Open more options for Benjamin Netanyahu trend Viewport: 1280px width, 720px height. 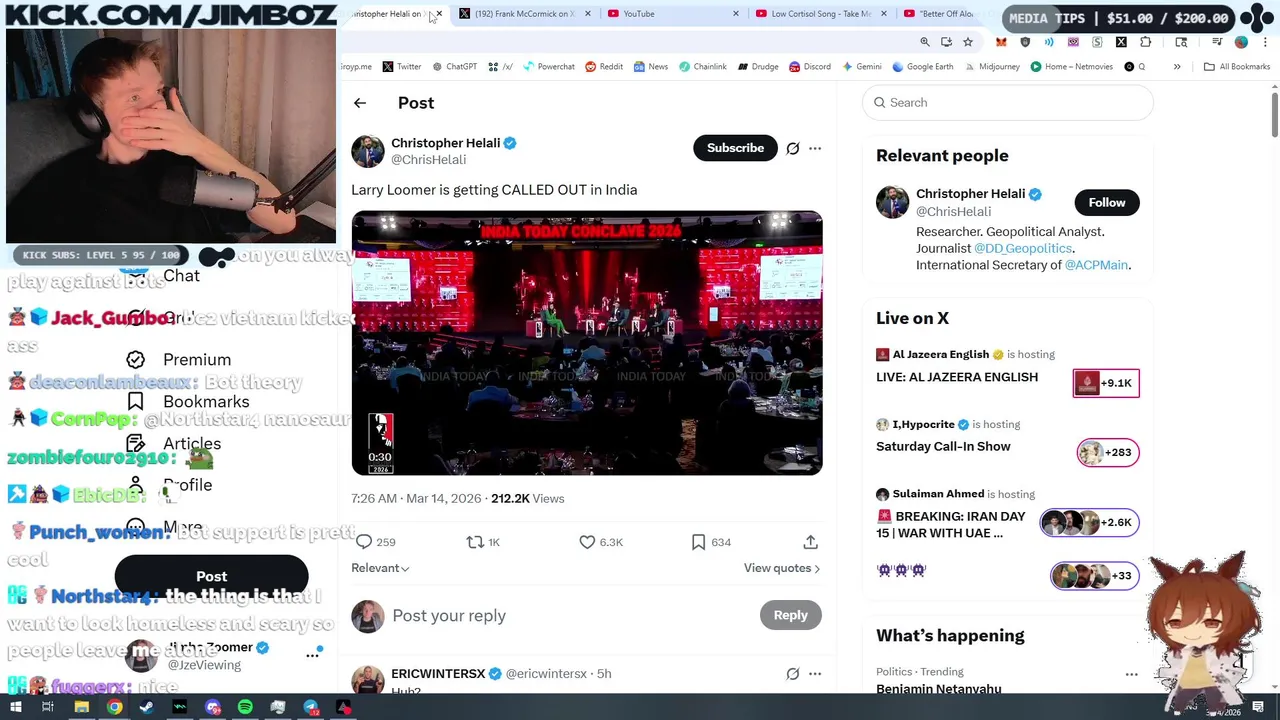[1131, 674]
